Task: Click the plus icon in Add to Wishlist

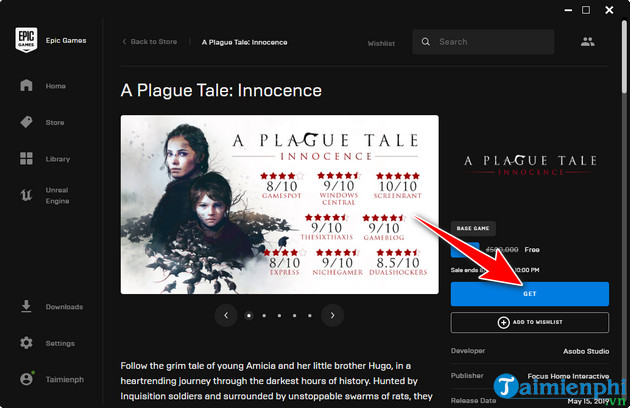Action: (503, 322)
